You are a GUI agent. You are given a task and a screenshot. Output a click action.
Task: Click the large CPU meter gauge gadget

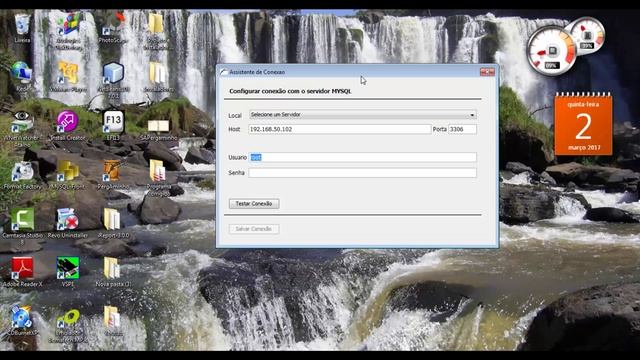click(x=551, y=51)
